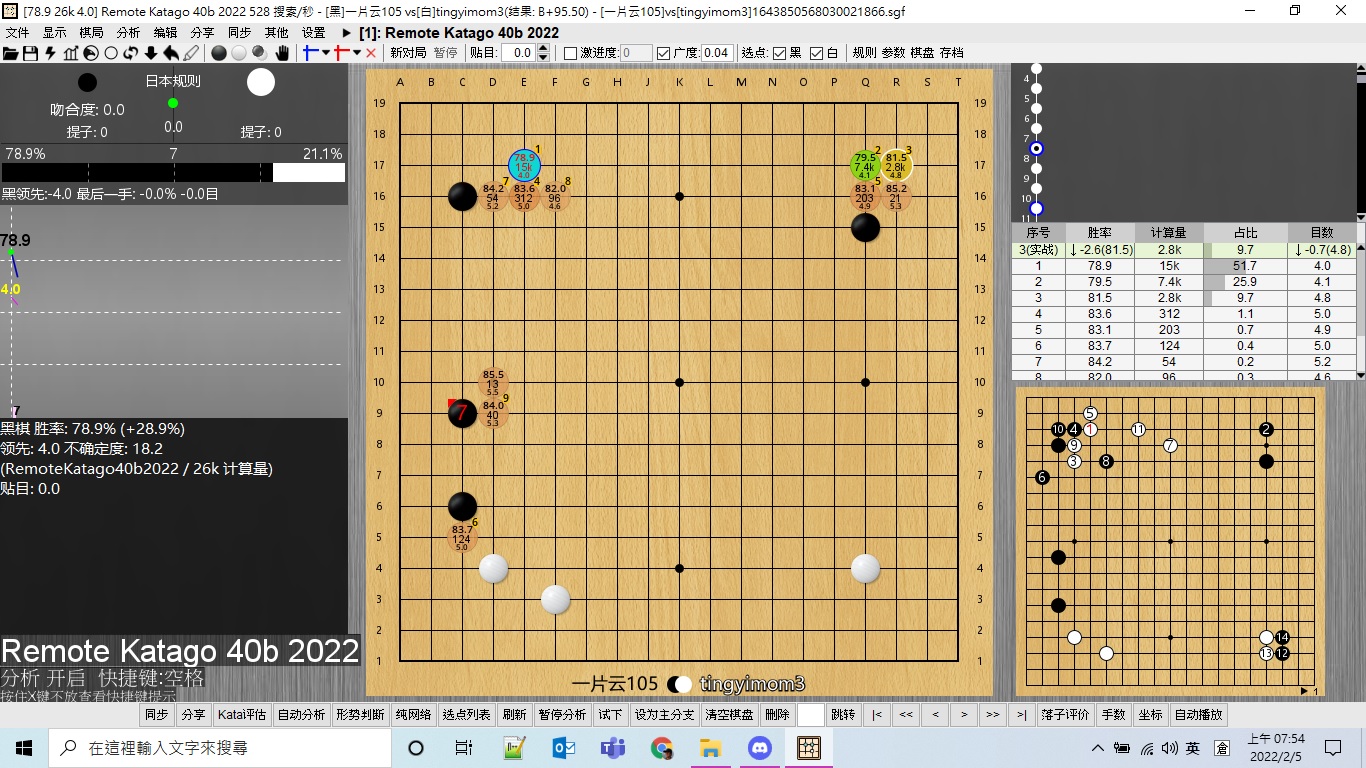The image size is (1366, 768).
Task: Go forward ten moves with >> button
Action: coord(992,715)
